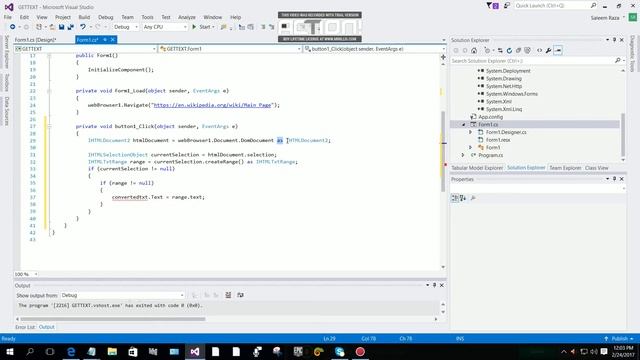Open the Help menu

coord(236,17)
